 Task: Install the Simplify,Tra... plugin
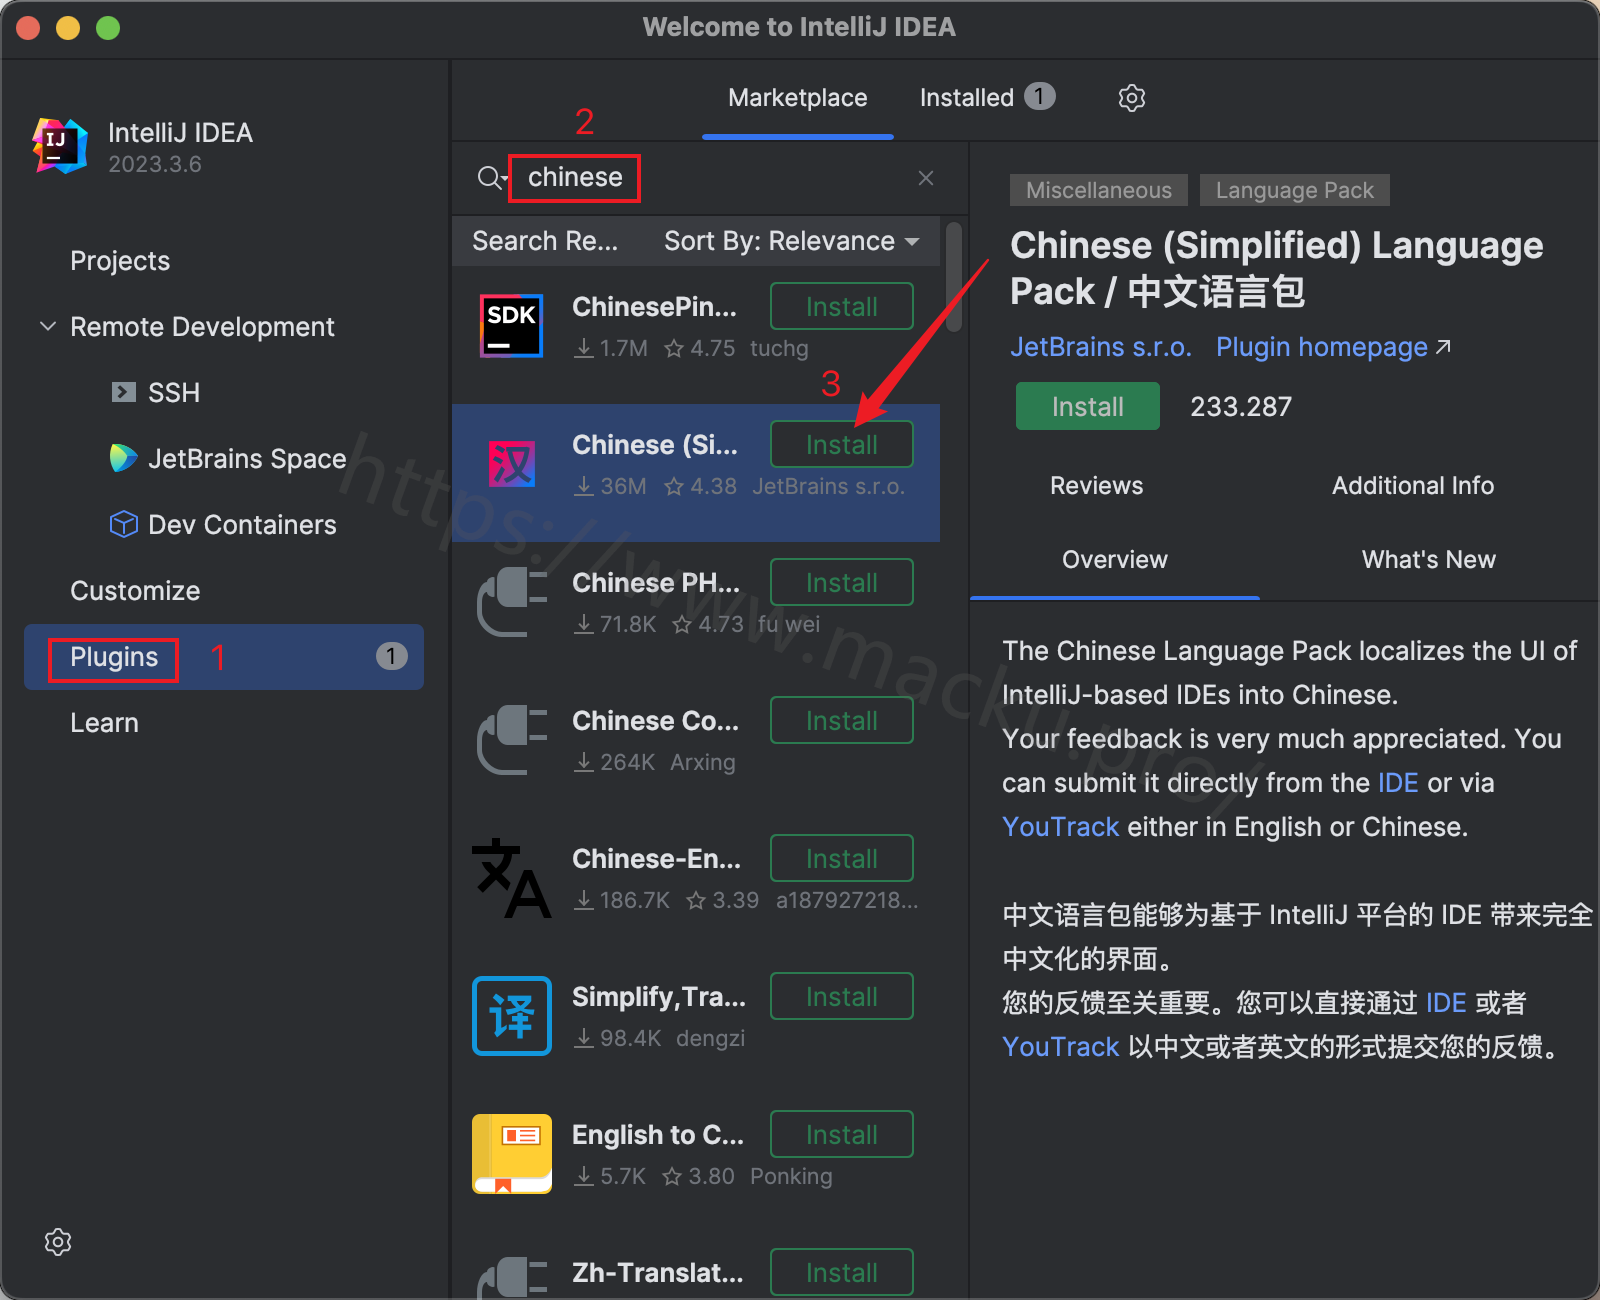(x=841, y=996)
